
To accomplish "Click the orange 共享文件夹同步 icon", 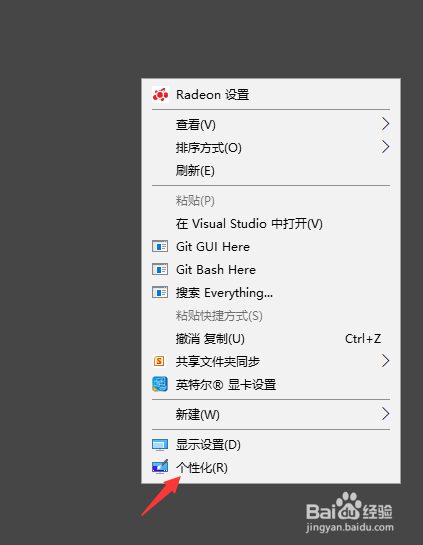I will (x=159, y=361).
